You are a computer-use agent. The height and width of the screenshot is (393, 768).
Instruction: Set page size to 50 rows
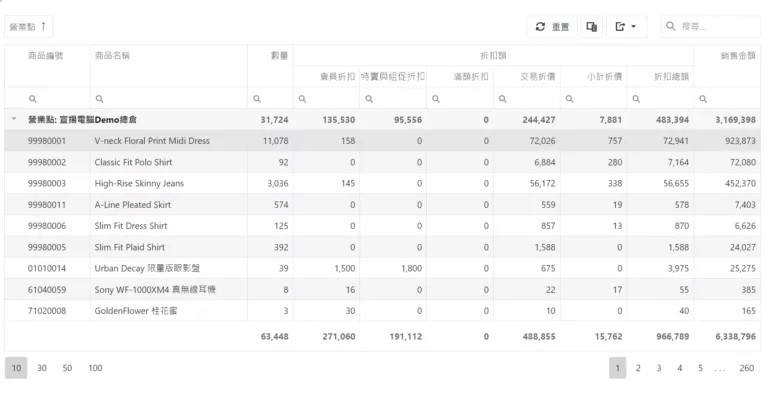coord(67,368)
